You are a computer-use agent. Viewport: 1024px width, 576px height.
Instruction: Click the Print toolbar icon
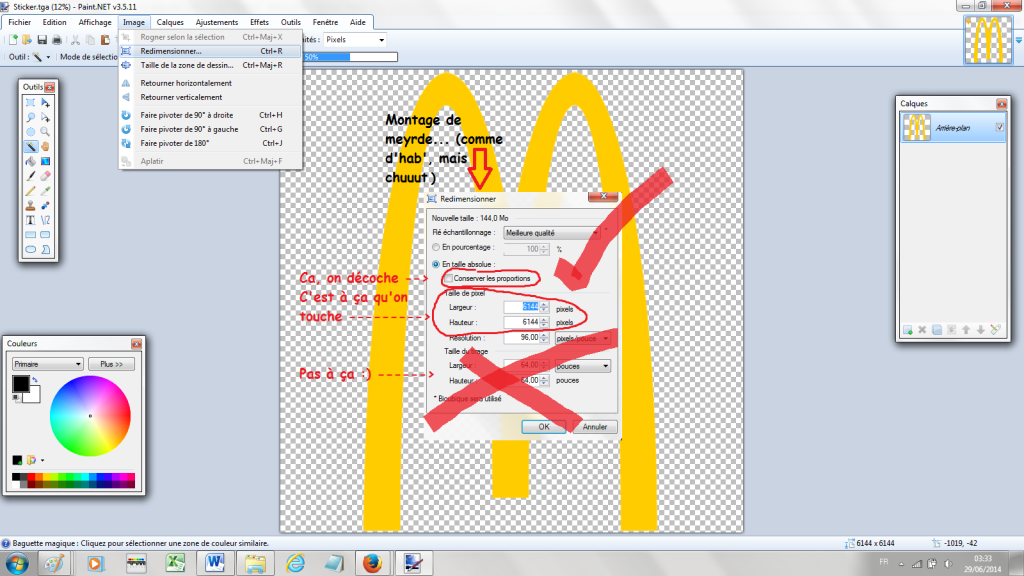click(57, 40)
